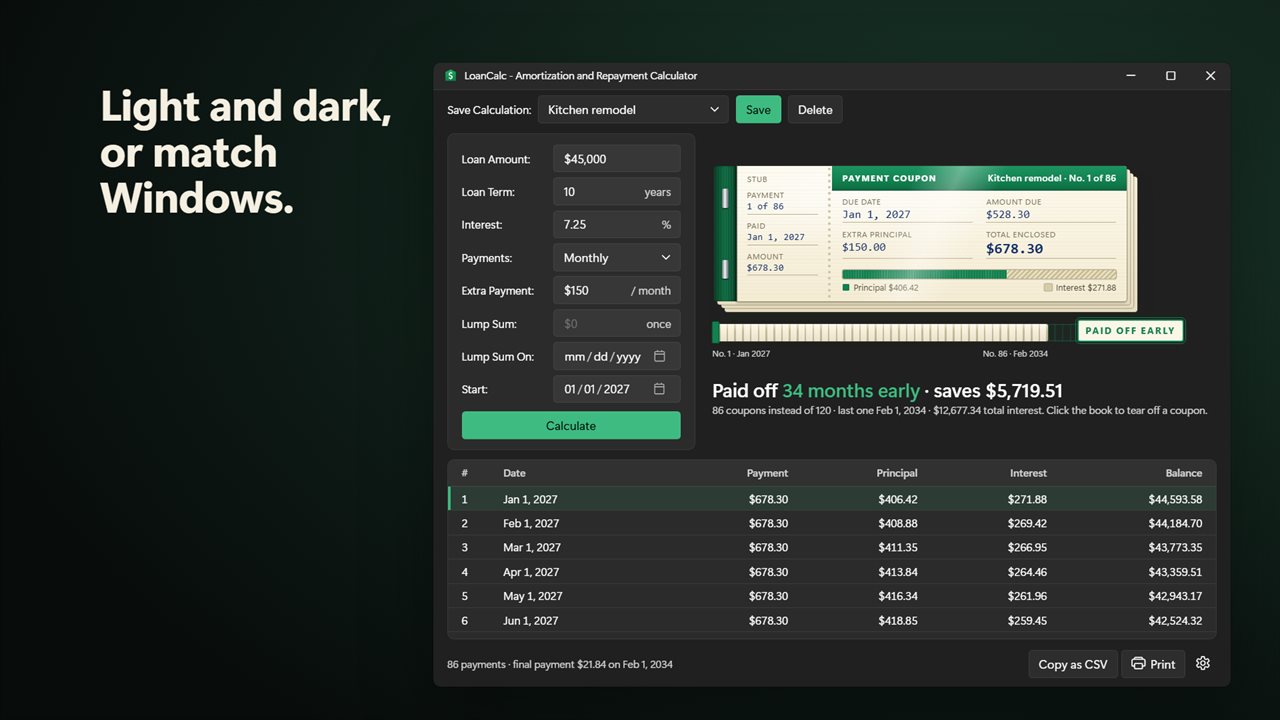The width and height of the screenshot is (1280, 720).
Task: Close the LoanCalc window
Action: tap(1210, 76)
